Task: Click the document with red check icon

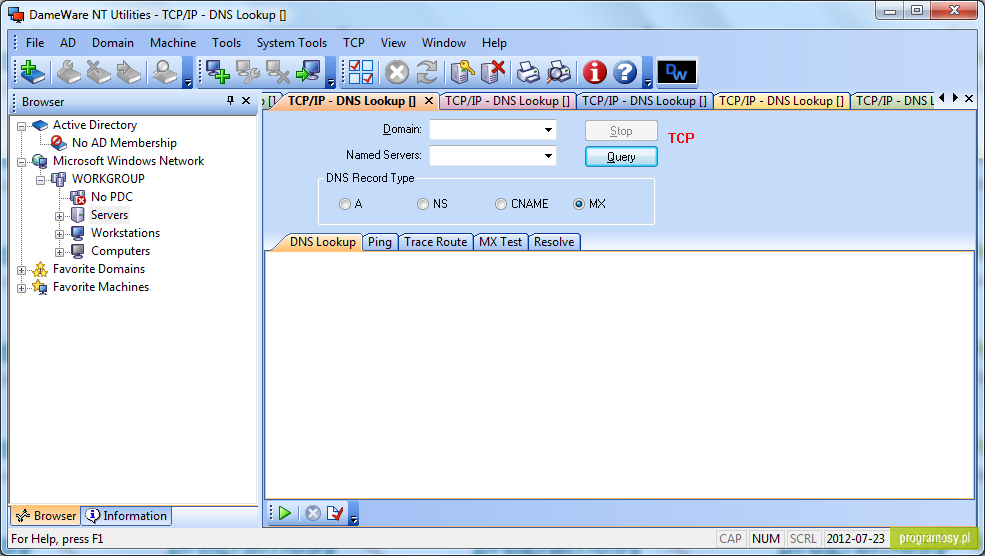Action: tap(335, 513)
